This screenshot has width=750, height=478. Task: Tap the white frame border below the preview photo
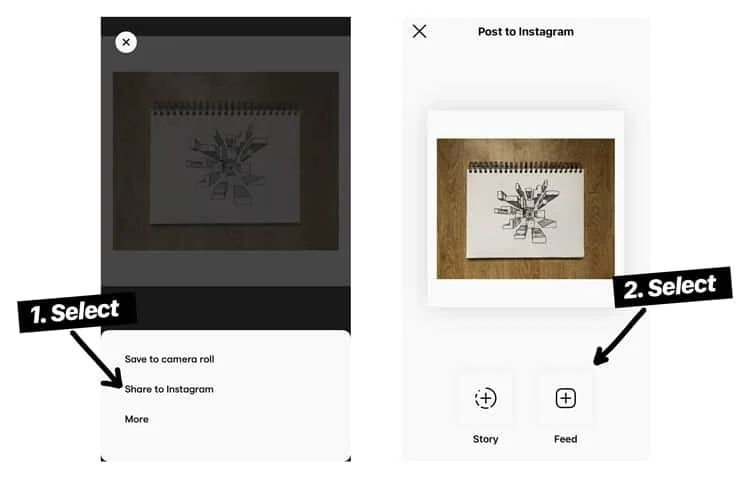[525, 292]
